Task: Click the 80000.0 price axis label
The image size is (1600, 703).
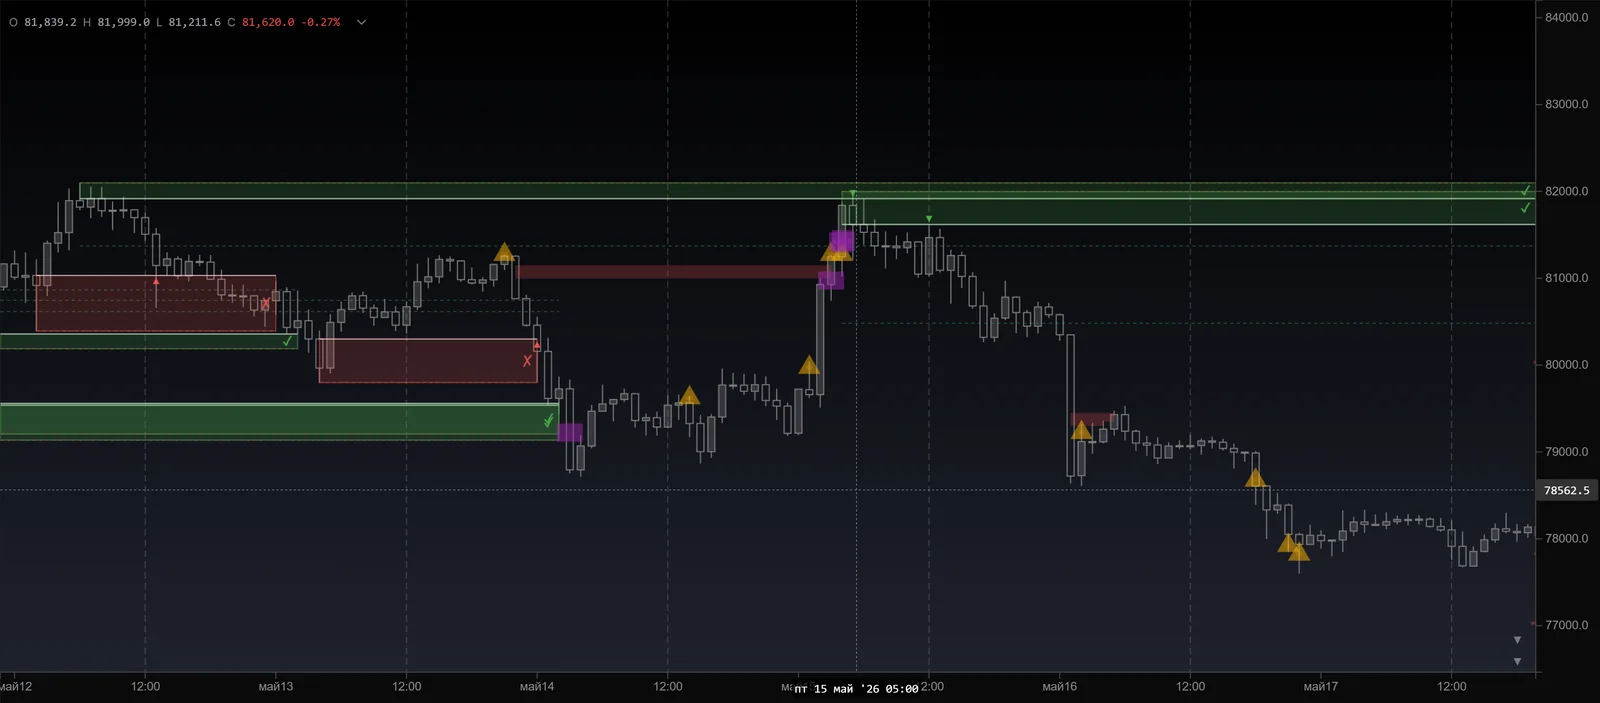Action: tap(1566, 365)
